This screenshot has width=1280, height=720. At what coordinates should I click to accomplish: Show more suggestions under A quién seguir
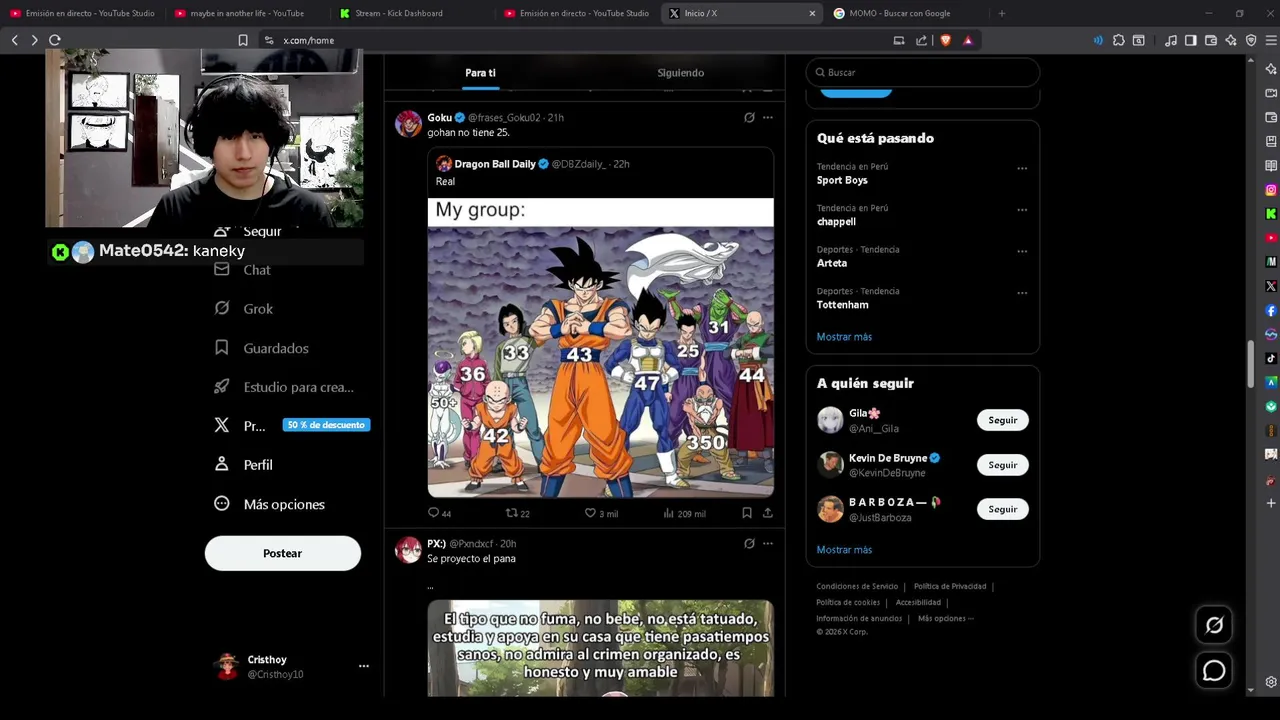pyautogui.click(x=844, y=550)
